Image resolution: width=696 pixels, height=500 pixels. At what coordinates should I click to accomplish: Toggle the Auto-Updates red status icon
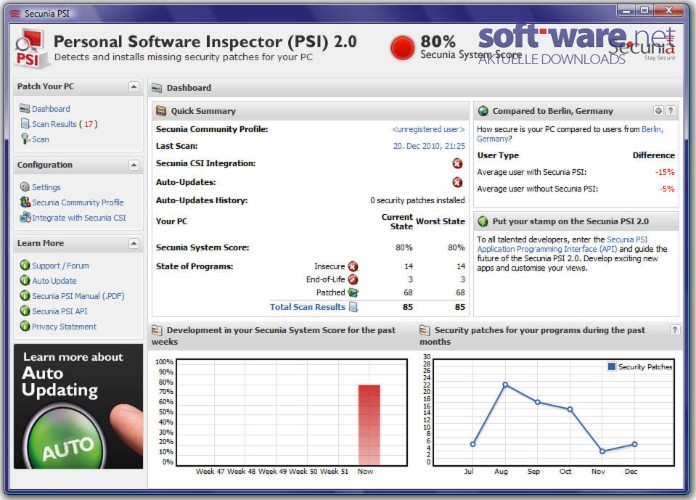[457, 182]
